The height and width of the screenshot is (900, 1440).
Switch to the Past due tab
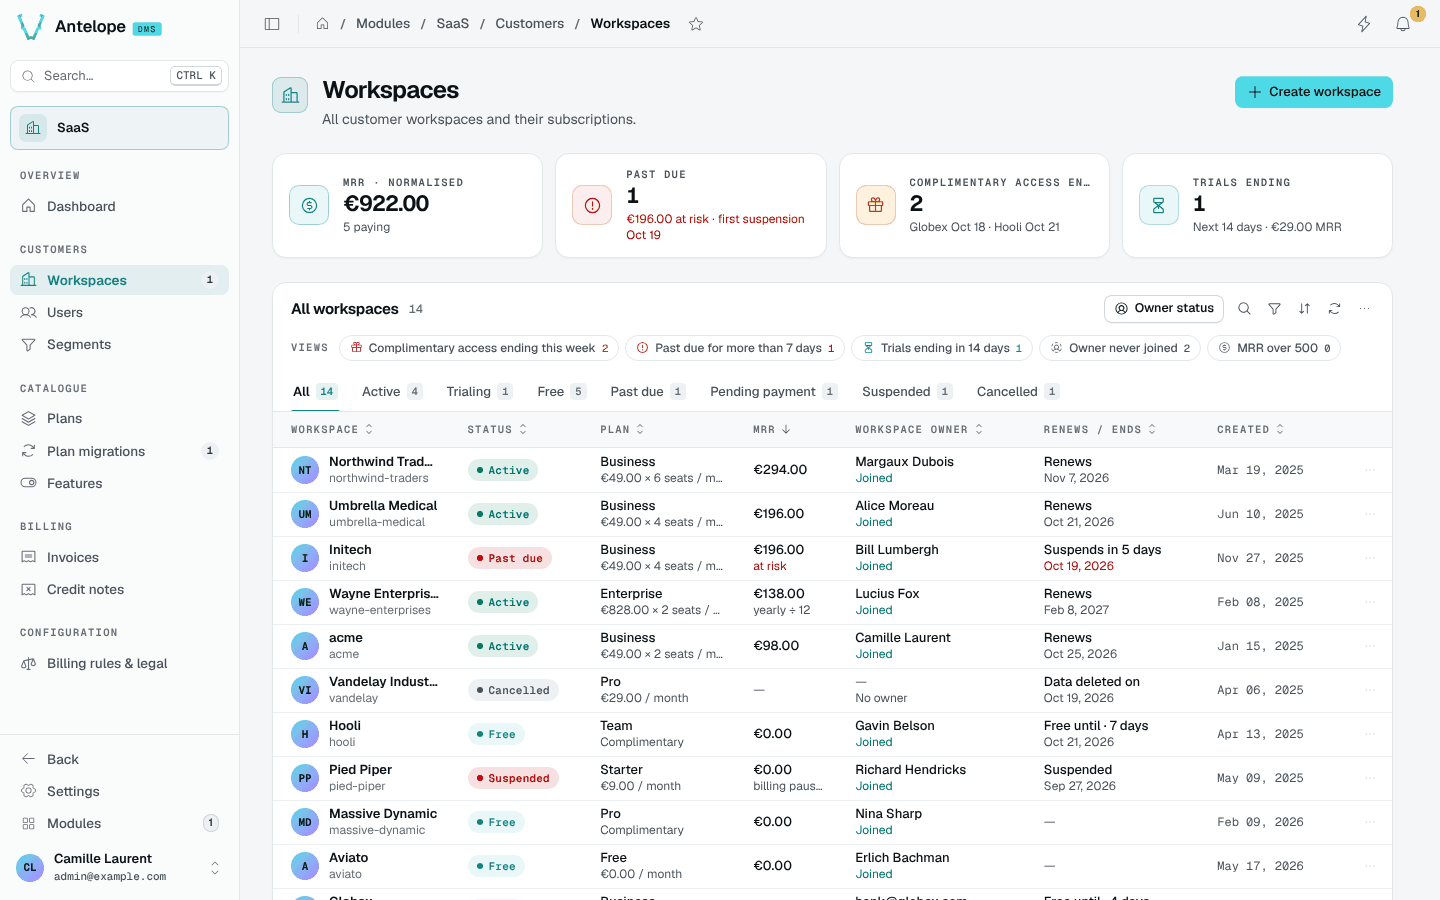pyautogui.click(x=648, y=392)
